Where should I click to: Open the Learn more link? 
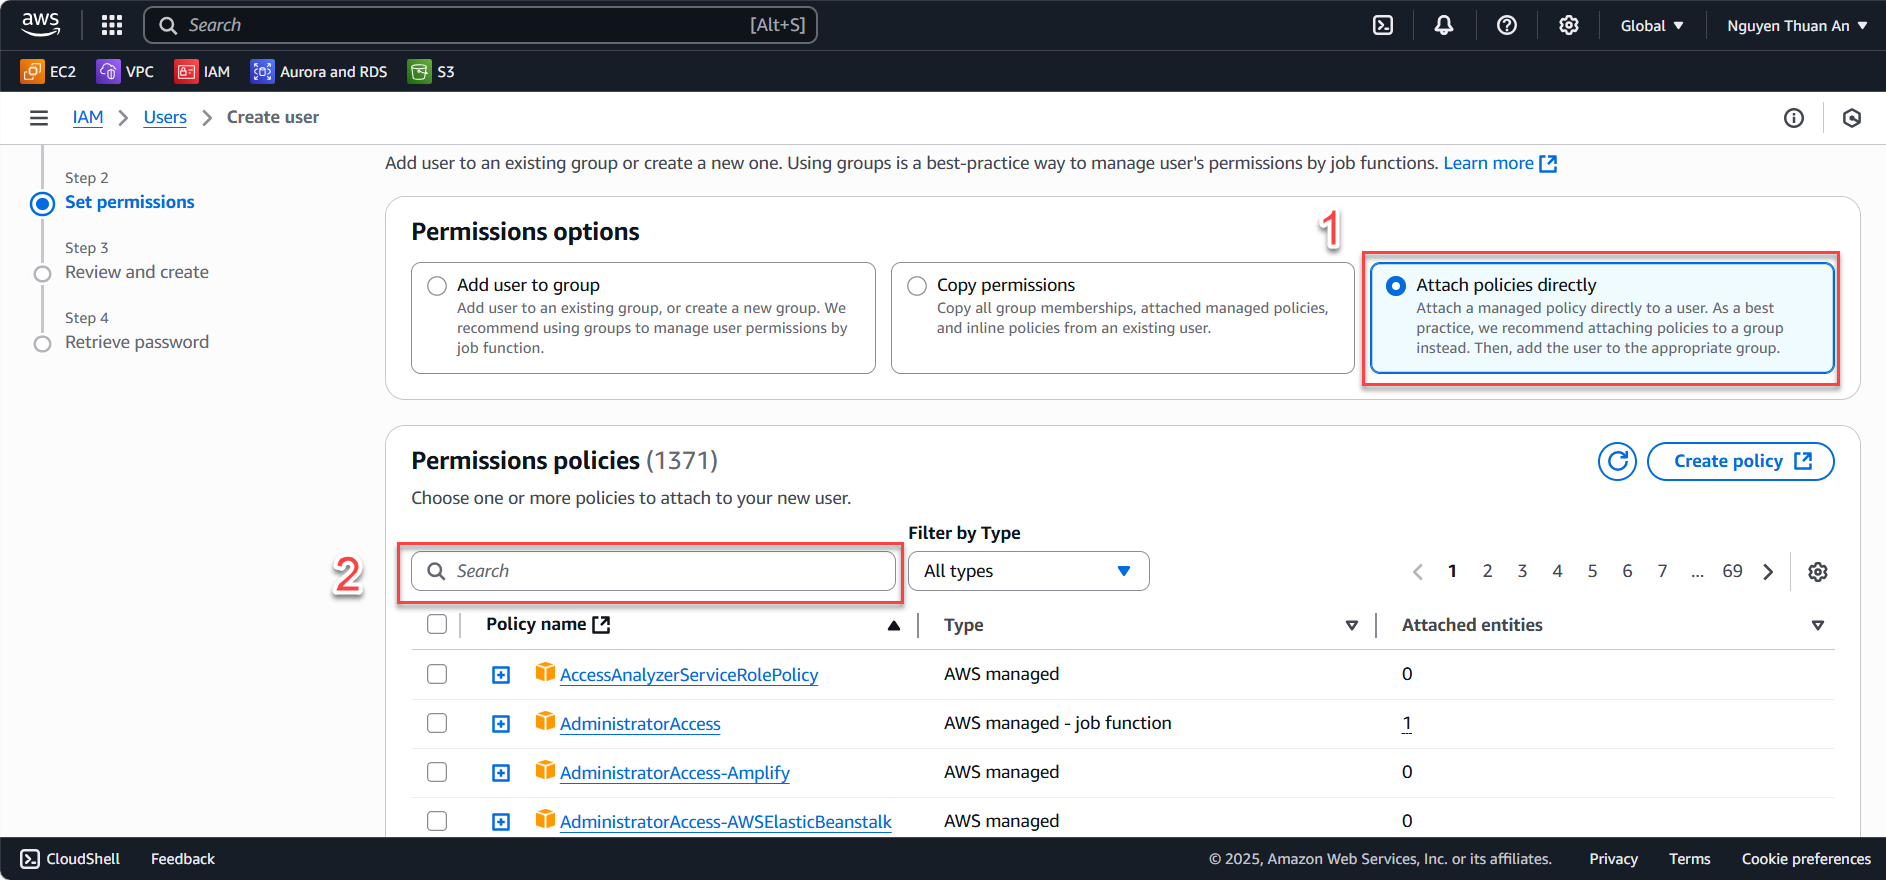[x=1500, y=163]
